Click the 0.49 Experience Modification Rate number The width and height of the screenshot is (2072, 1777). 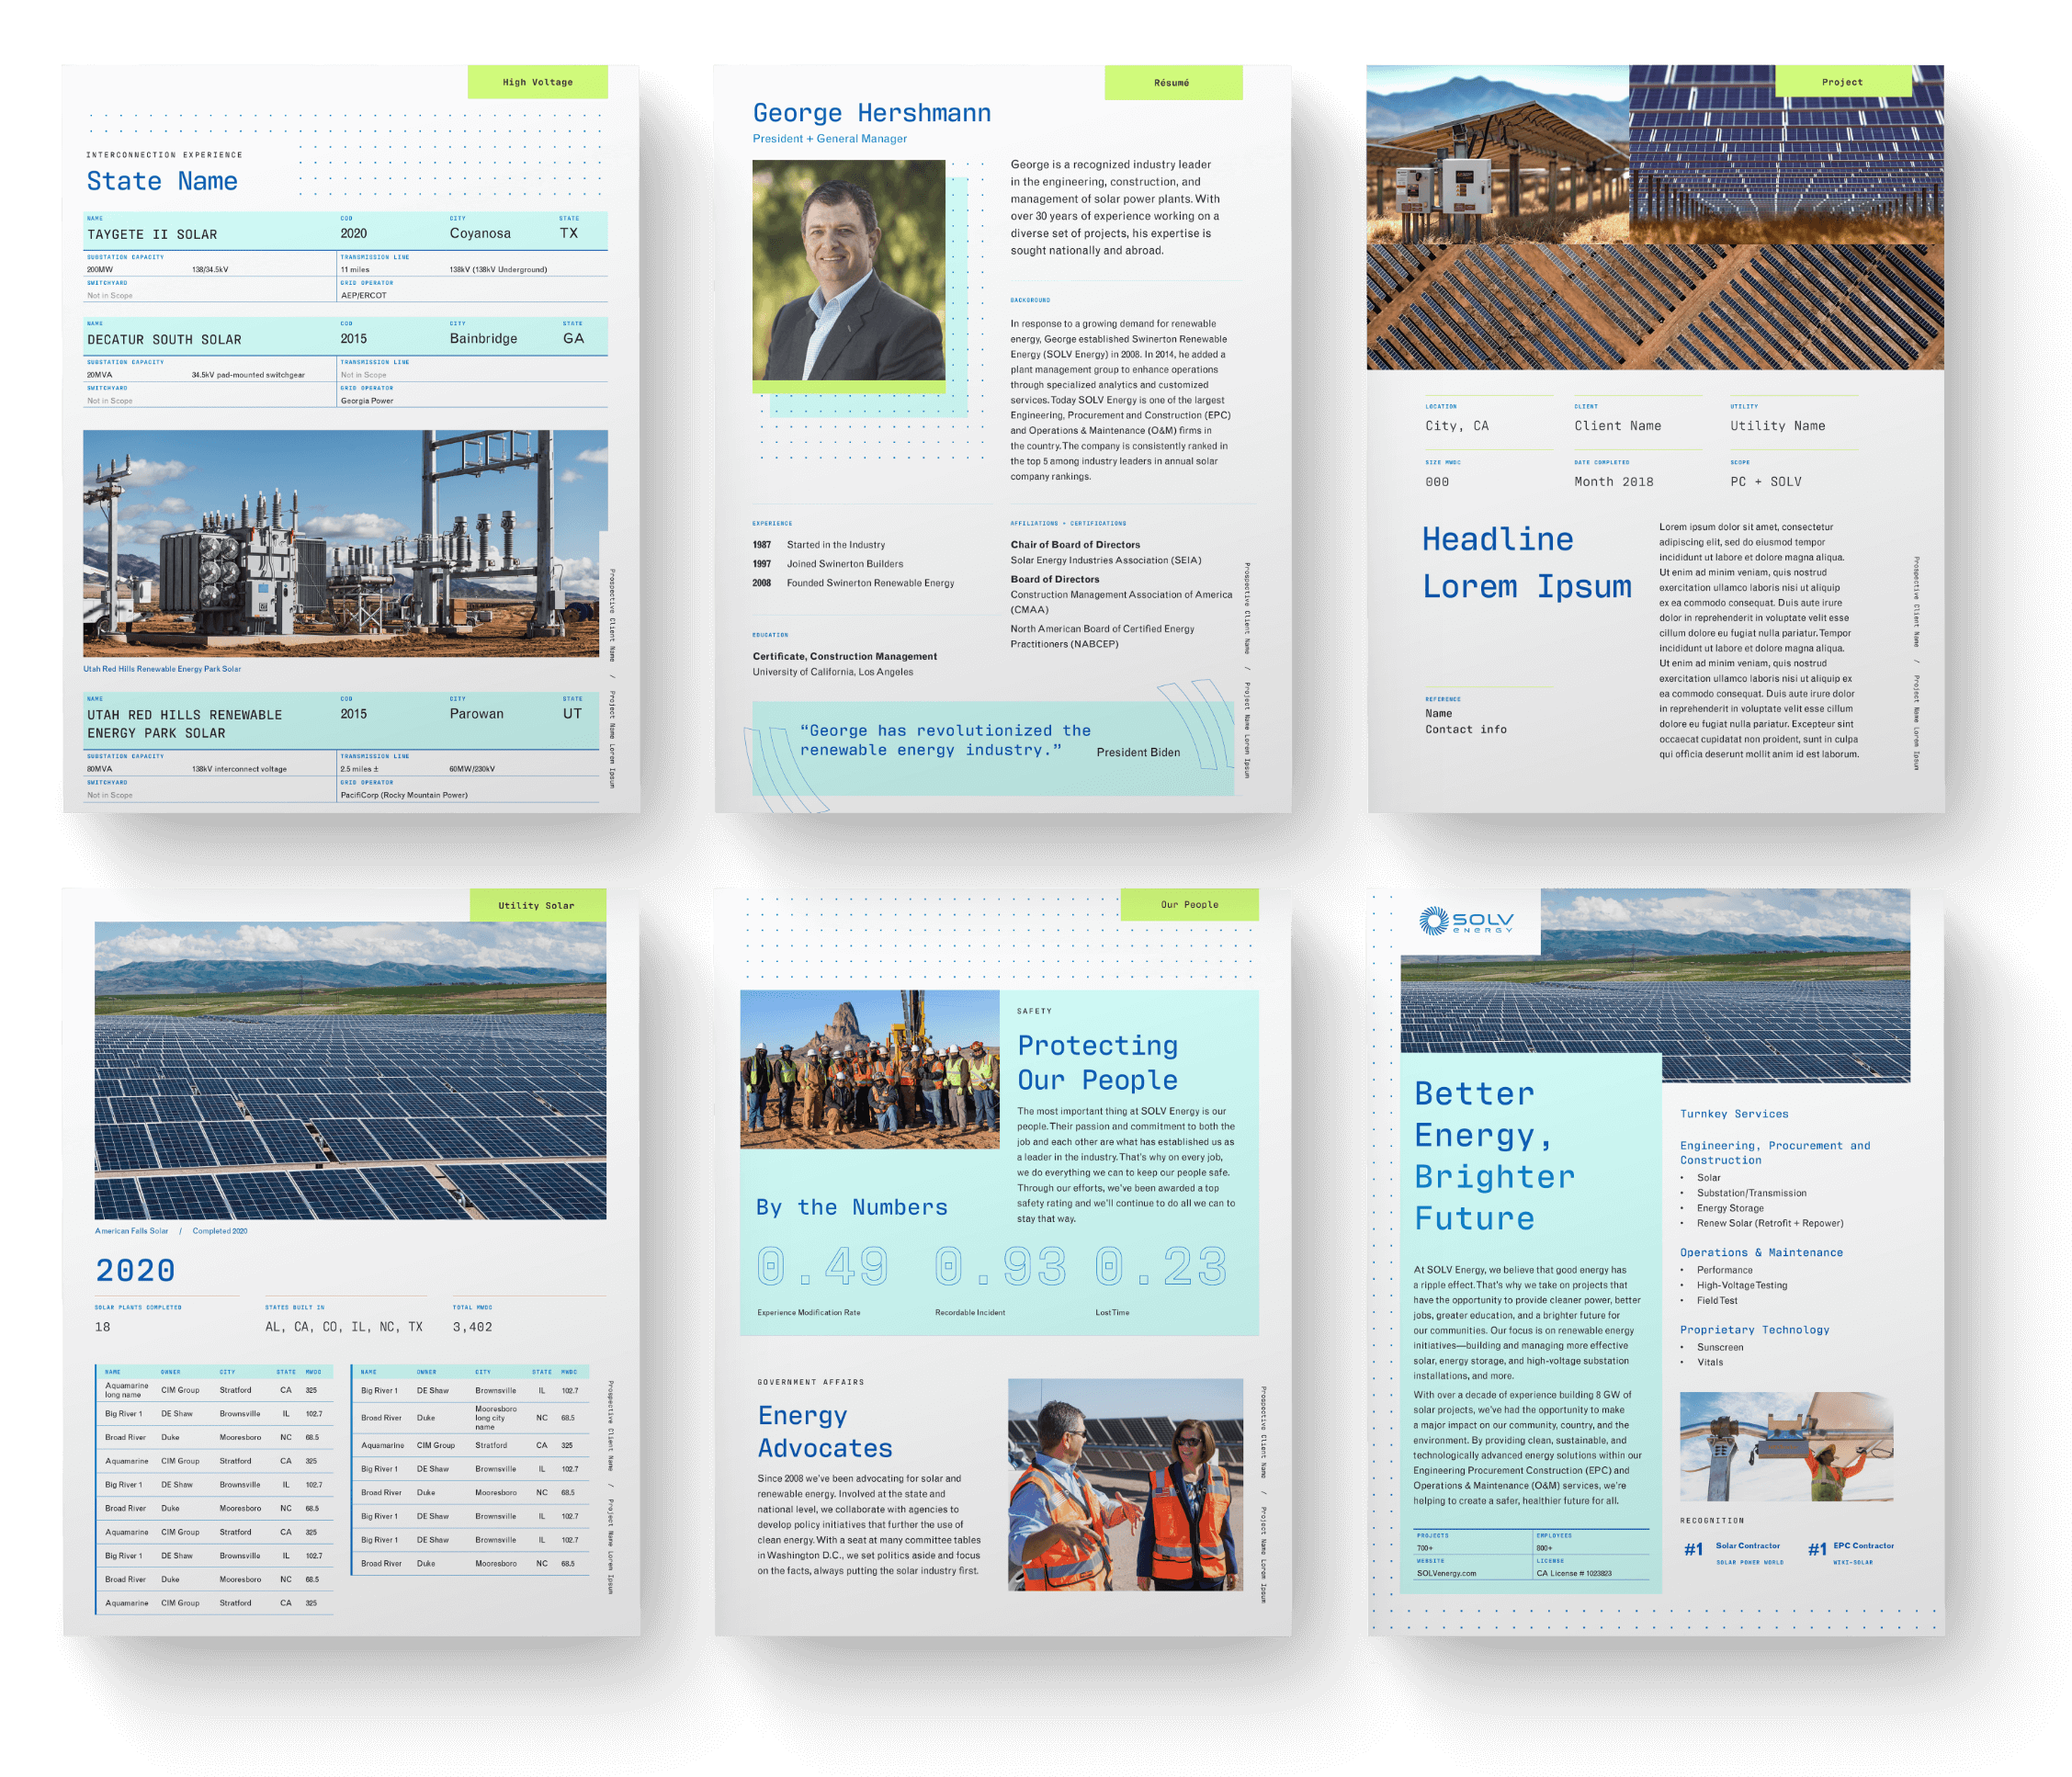[x=822, y=1267]
